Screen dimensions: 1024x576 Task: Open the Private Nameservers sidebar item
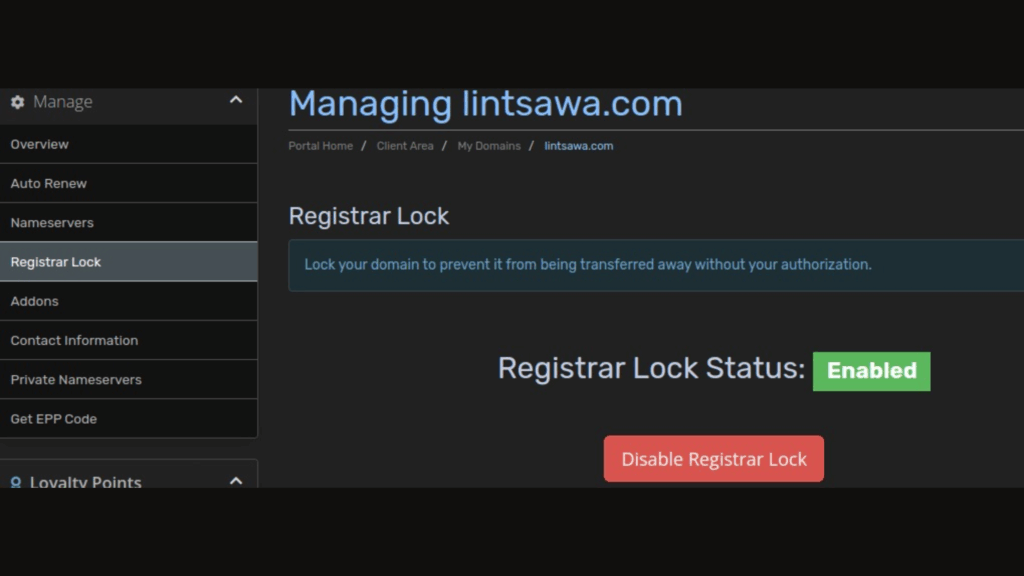tap(129, 379)
